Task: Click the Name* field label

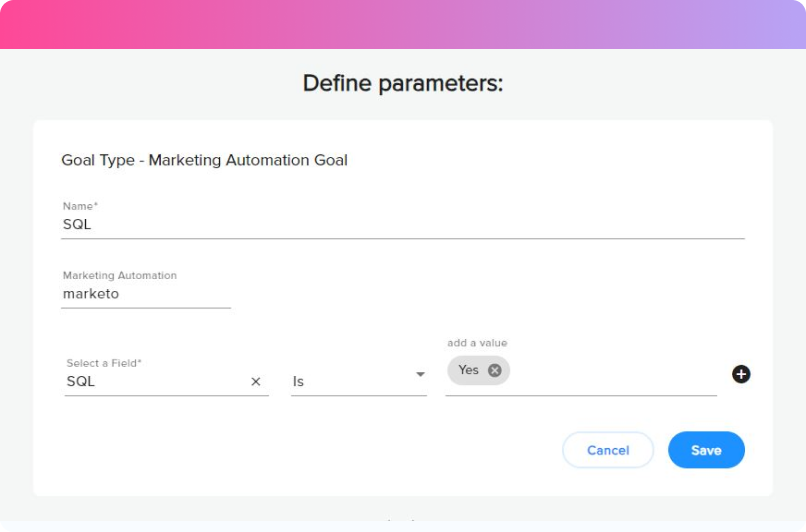Action: (80, 206)
